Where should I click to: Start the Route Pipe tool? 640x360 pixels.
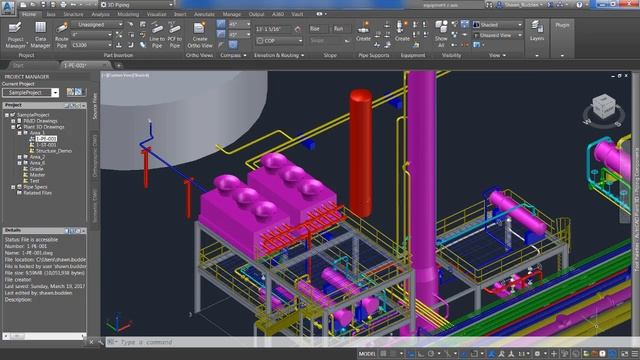62,36
